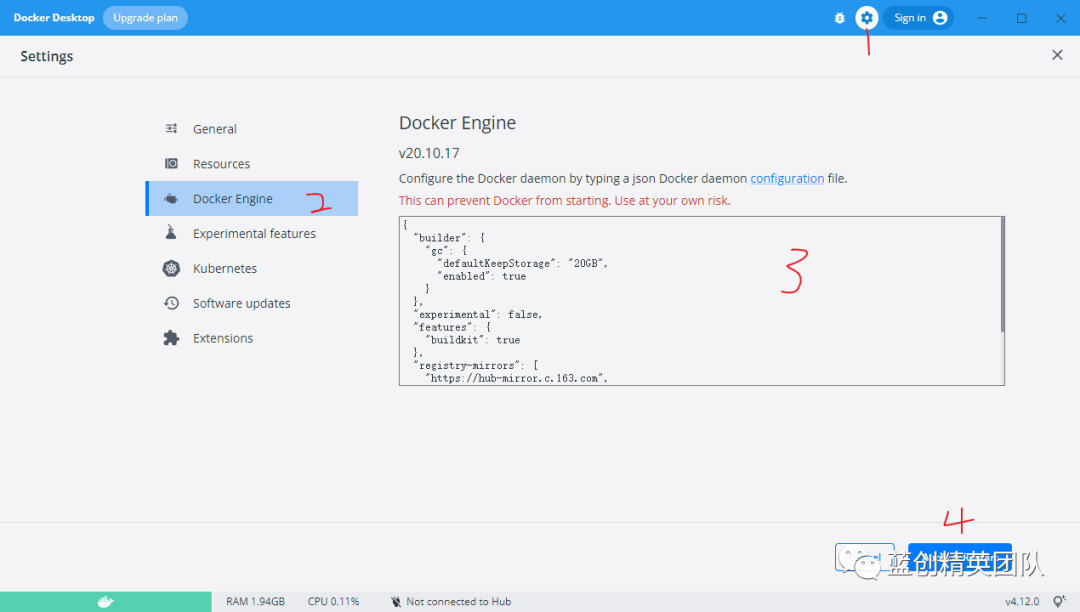Click the Settings gear icon
Image resolution: width=1080 pixels, height=612 pixels.
coord(866,18)
